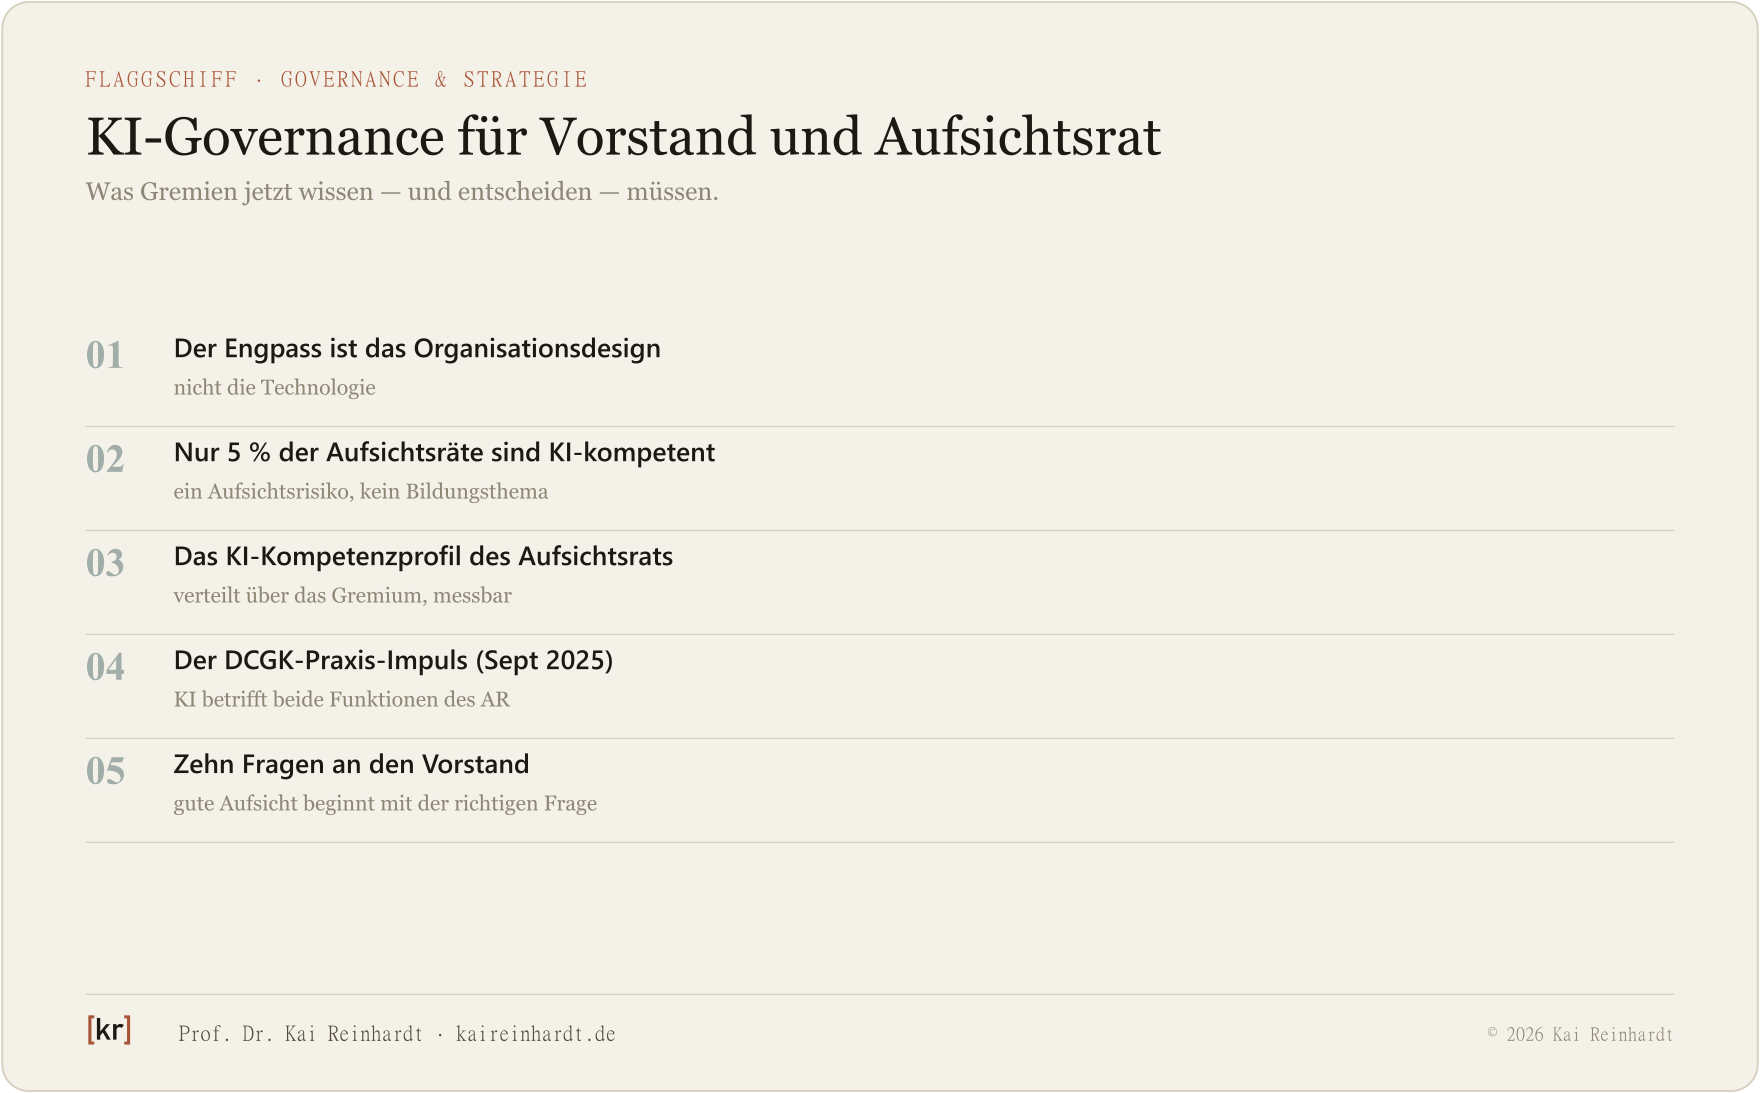The height and width of the screenshot is (1093, 1760).
Task: Select 'Nur 5 % der Aufsichtsräte sind KI-kompetent'
Action: coord(444,453)
